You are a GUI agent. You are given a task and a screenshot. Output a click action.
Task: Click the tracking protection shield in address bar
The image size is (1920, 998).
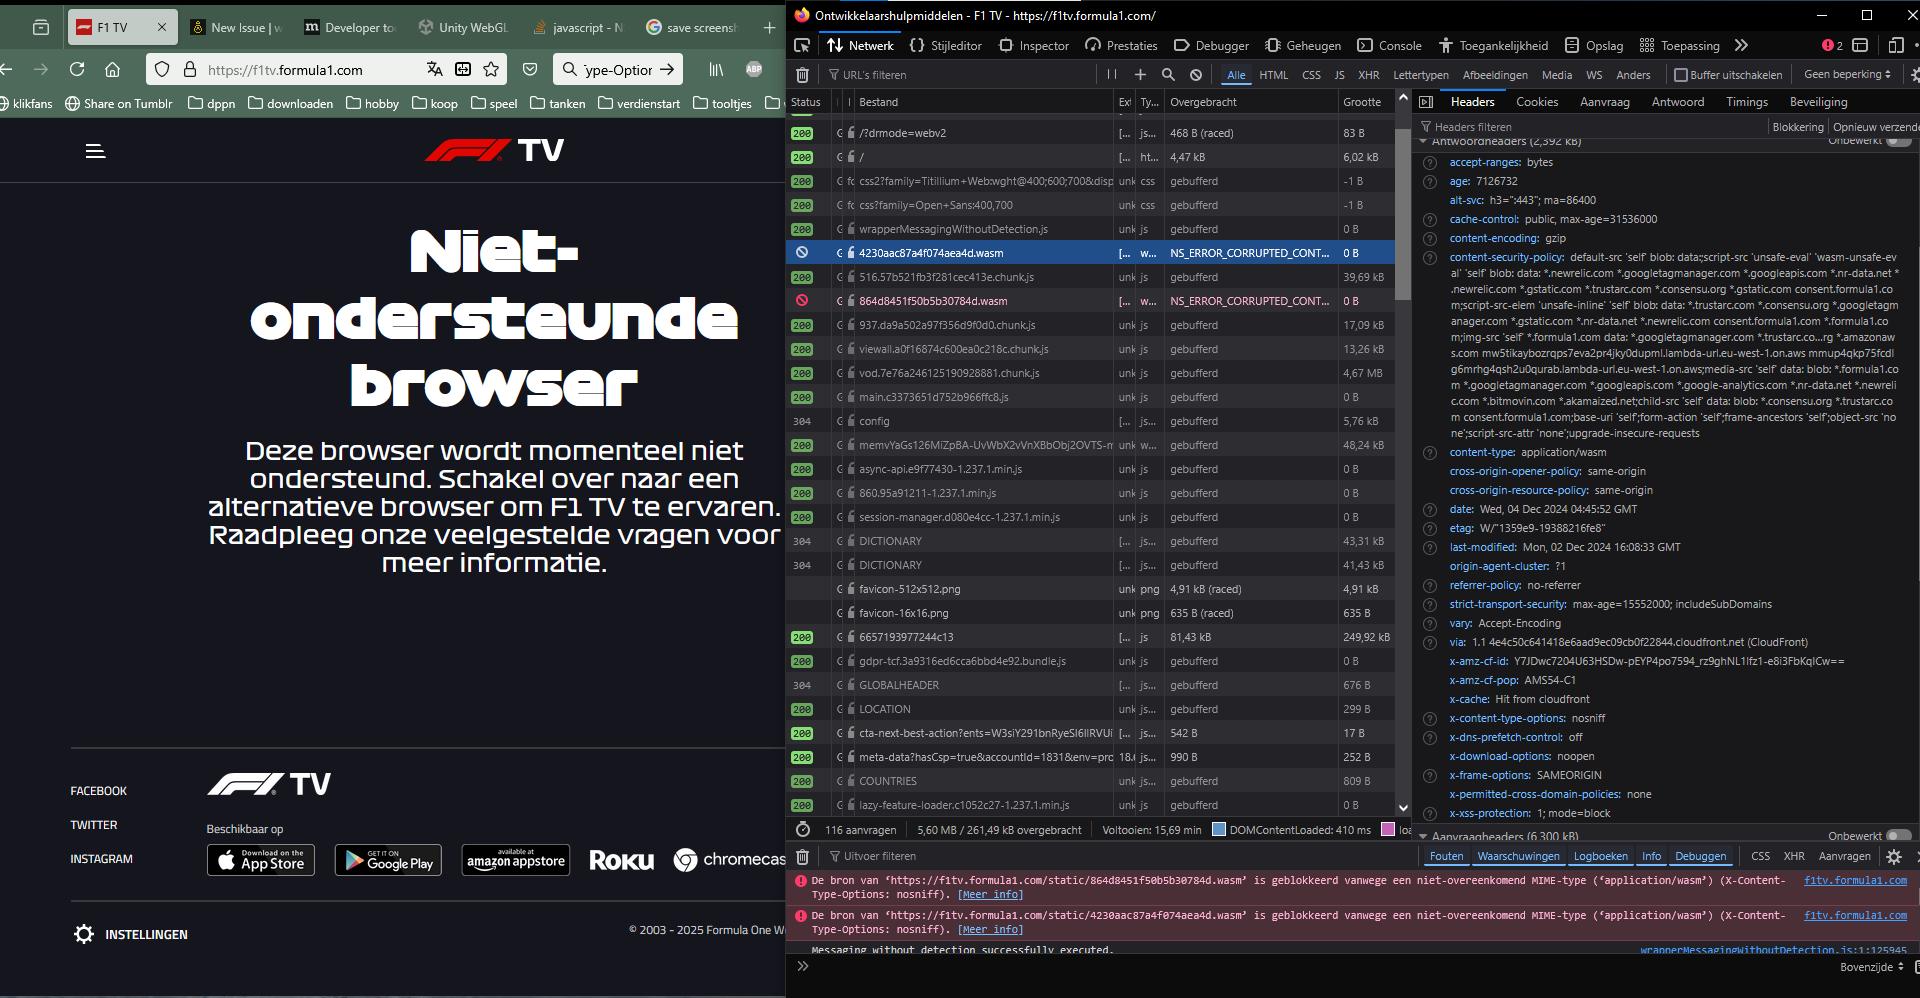tap(160, 70)
